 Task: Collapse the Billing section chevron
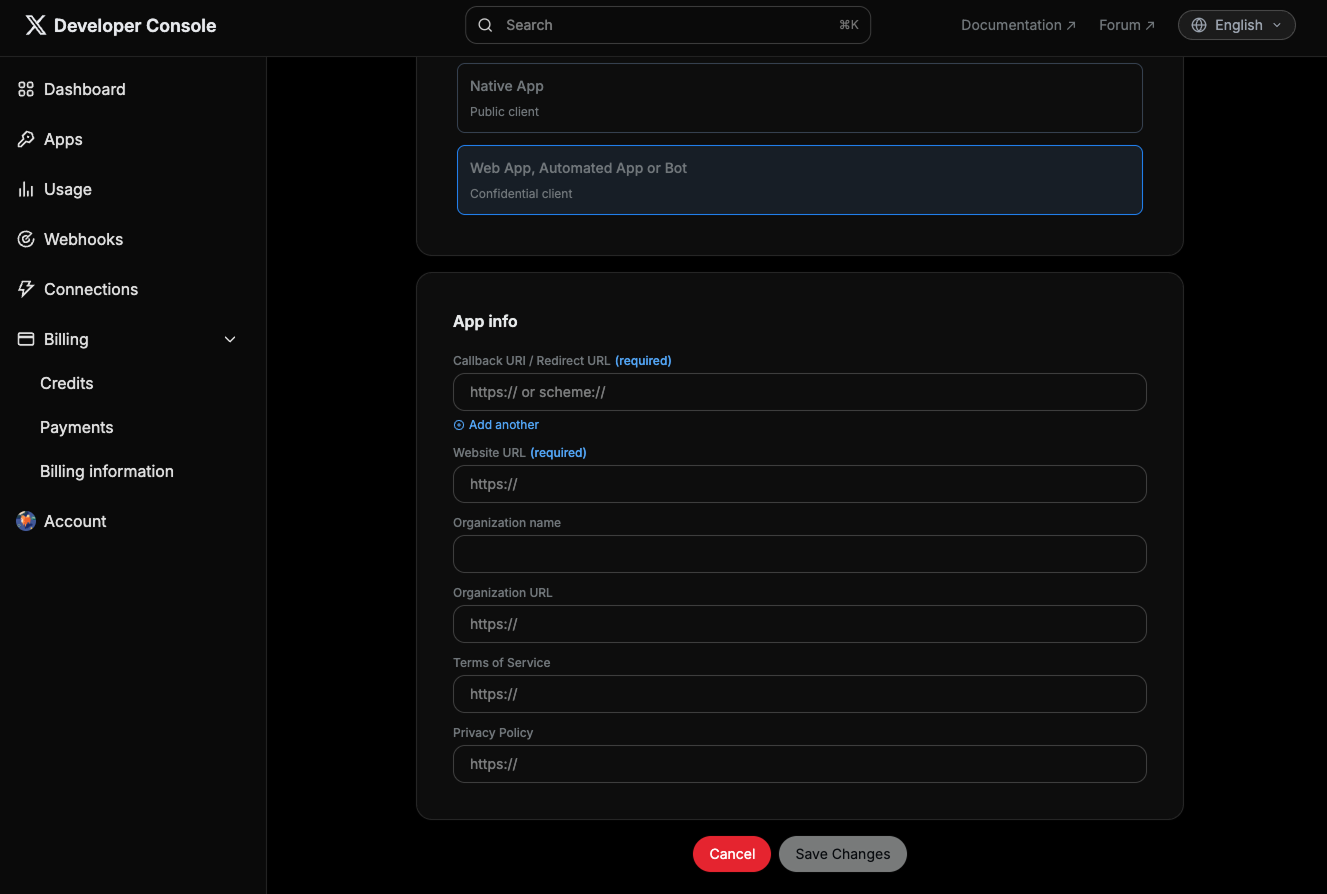tap(230, 340)
